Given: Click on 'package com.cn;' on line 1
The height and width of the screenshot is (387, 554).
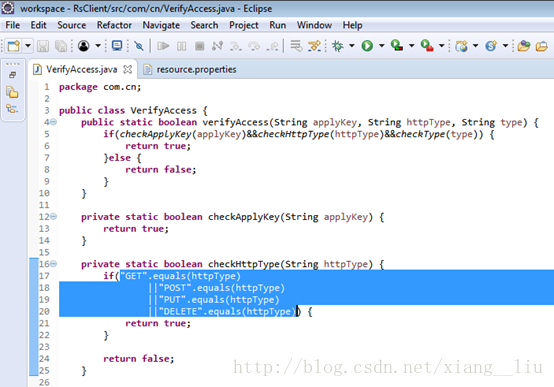Looking at the screenshot, I should pyautogui.click(x=100, y=87).
